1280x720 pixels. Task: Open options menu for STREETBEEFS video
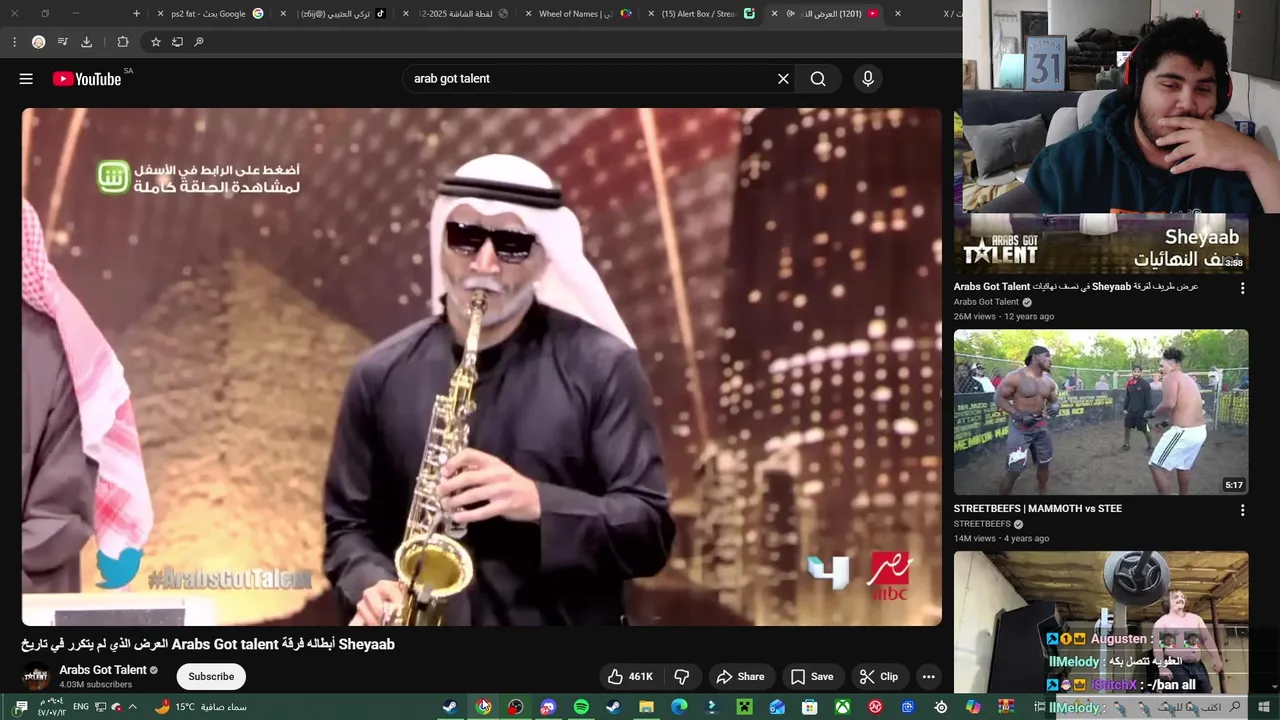(x=1242, y=510)
